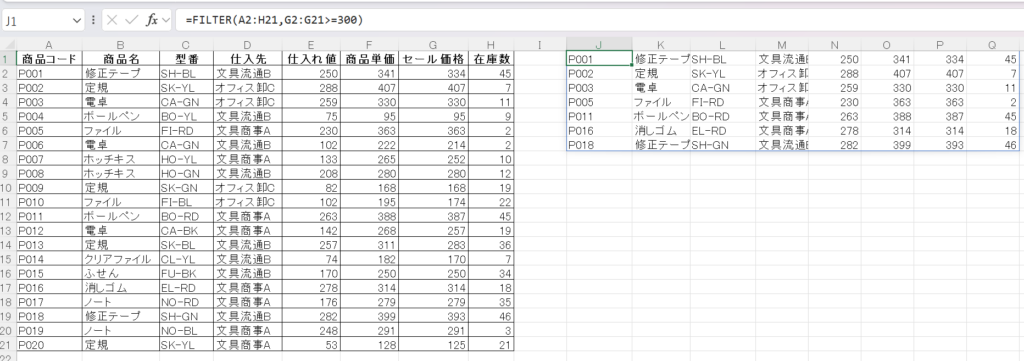Select value 11 in column Q
This screenshot has height=361, width=1024.
click(x=992, y=87)
